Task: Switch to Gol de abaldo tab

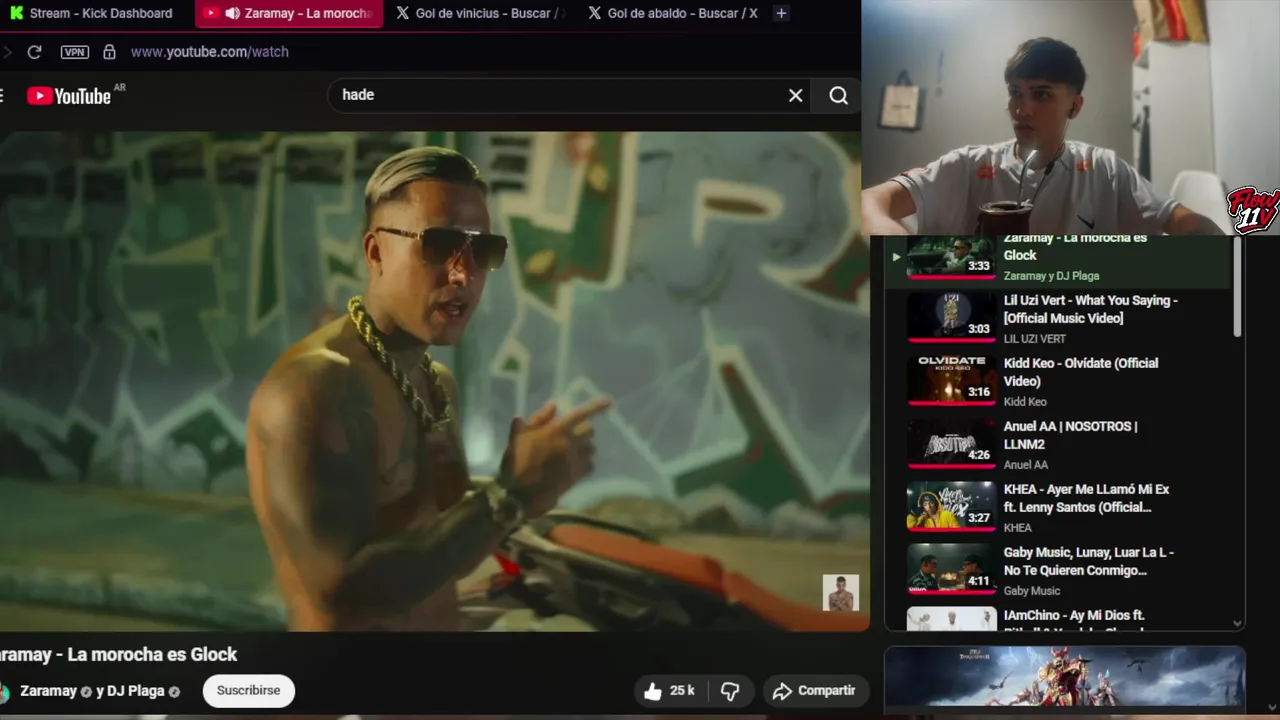Action: click(x=672, y=13)
